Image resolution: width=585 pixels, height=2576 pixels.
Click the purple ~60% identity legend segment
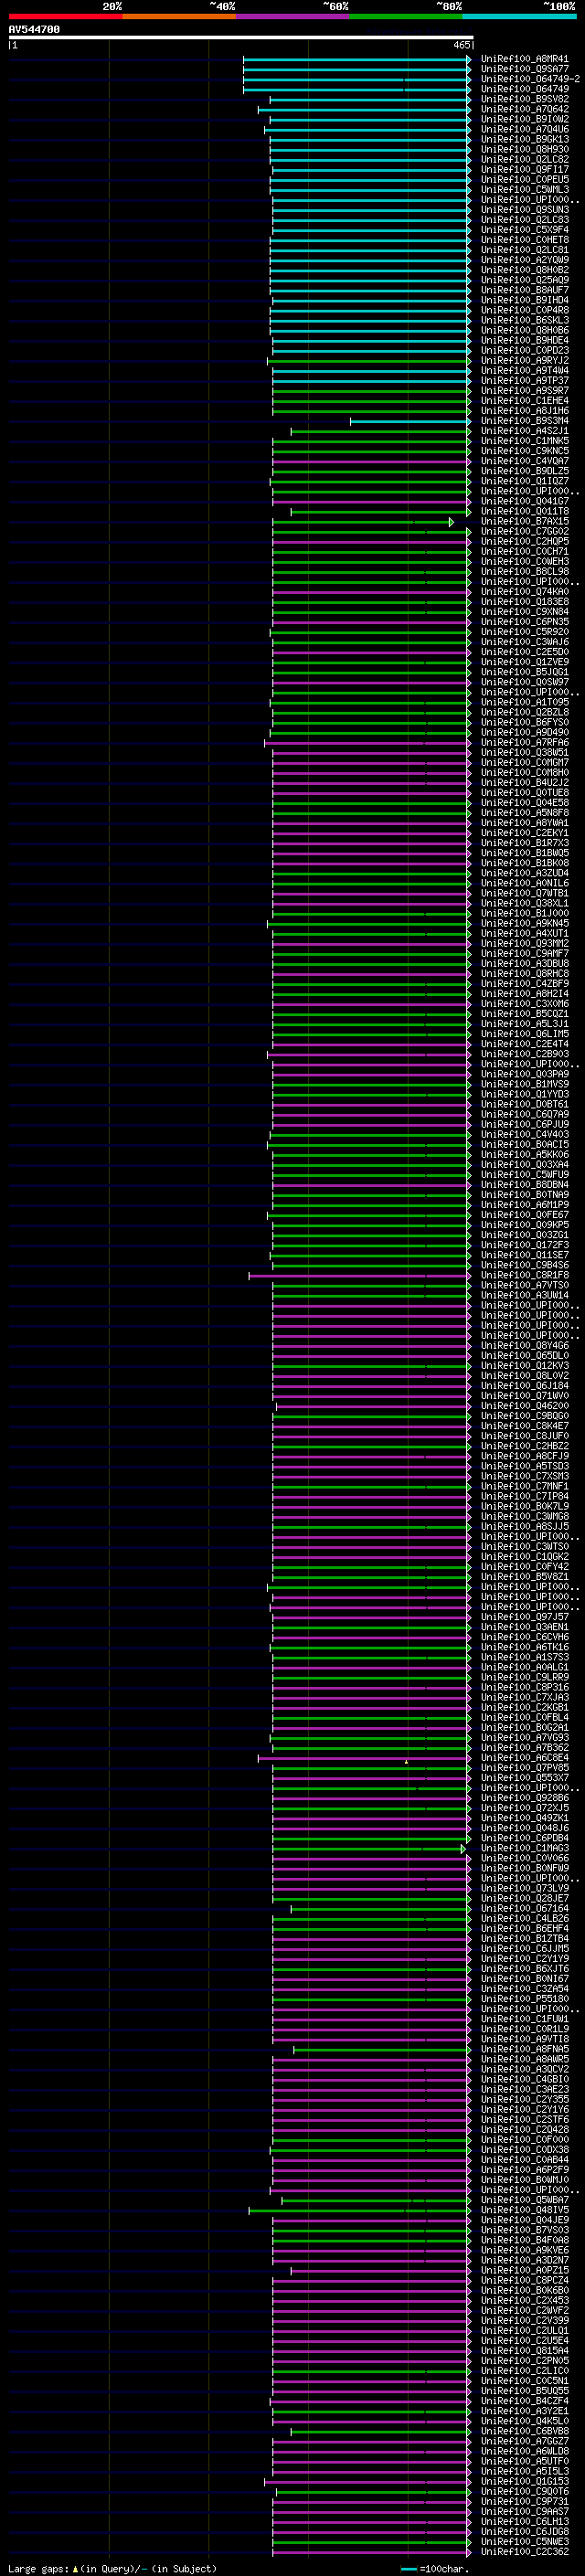click(293, 16)
